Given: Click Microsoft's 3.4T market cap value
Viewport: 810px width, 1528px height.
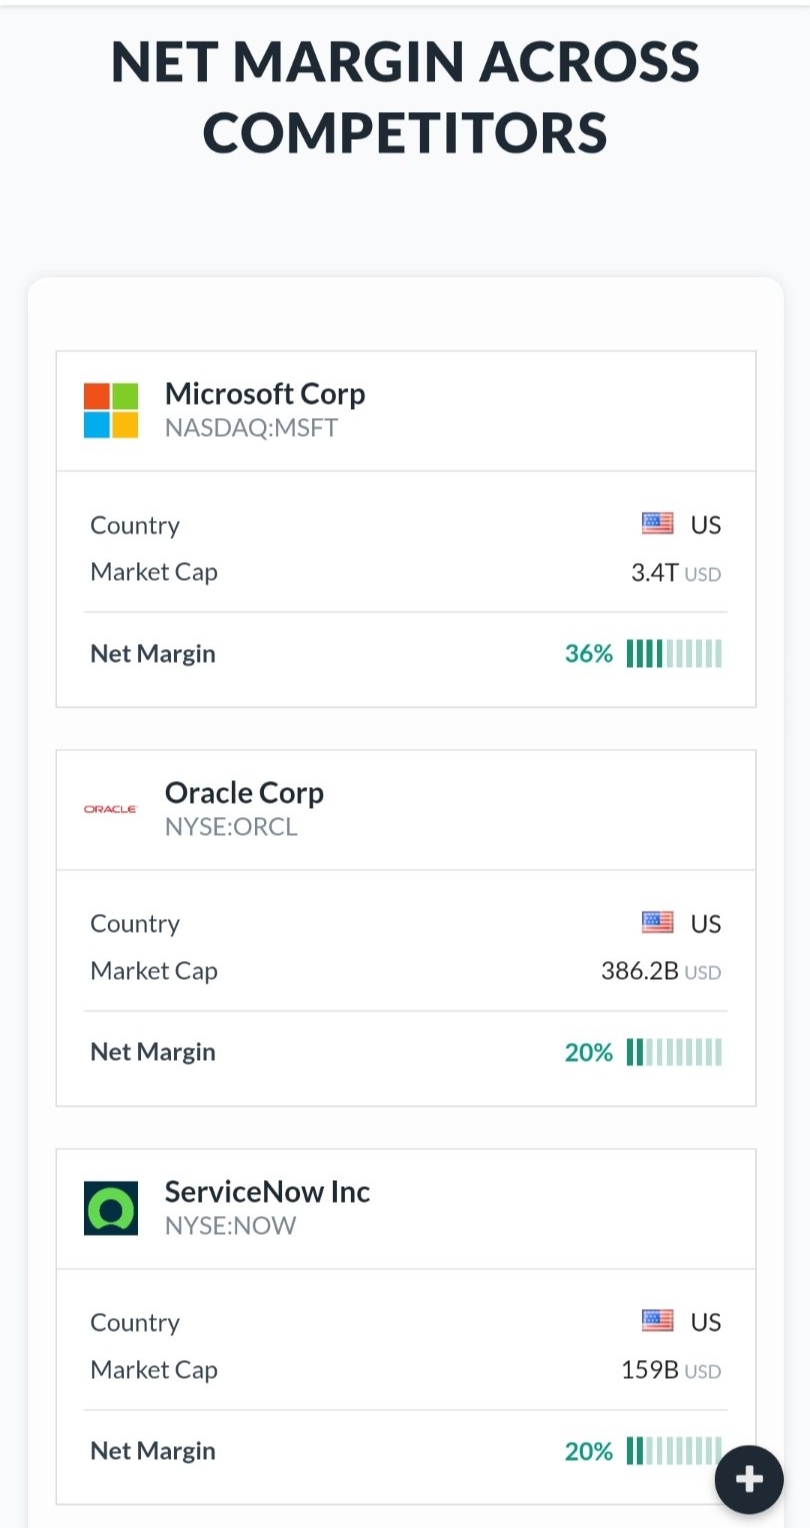Looking at the screenshot, I should (655, 573).
